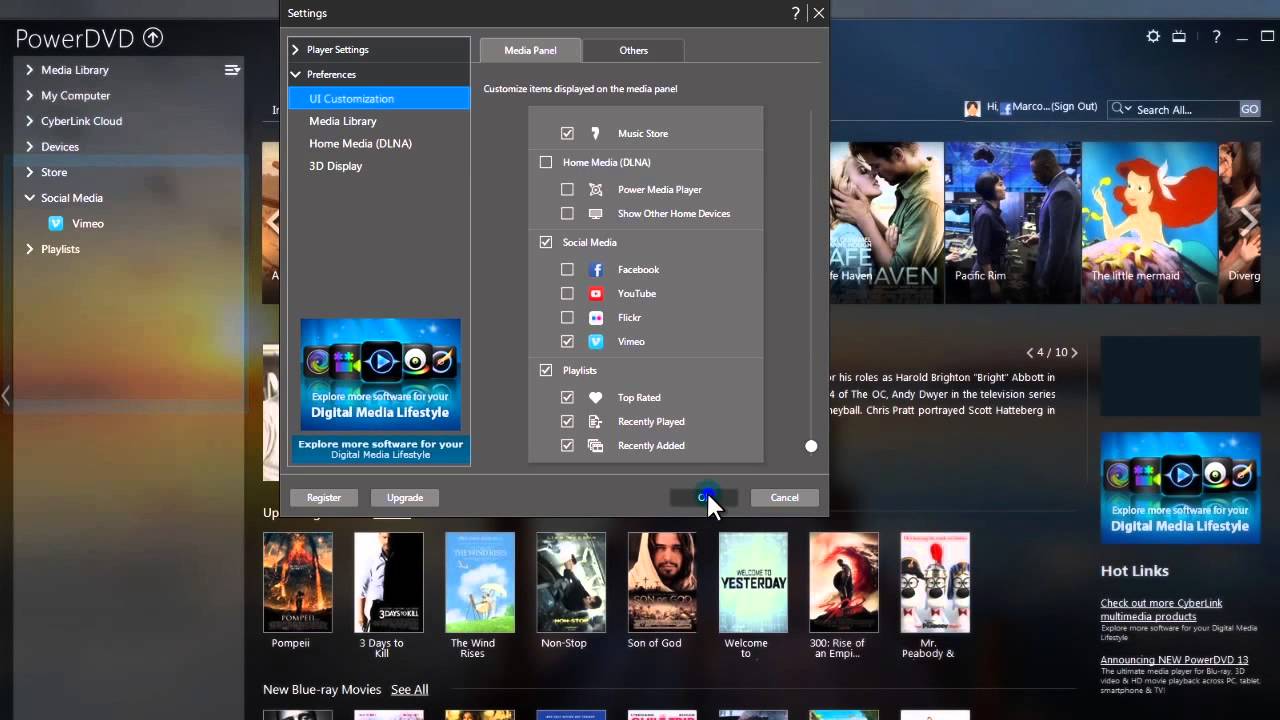Open PowerDVD settings gear icon
This screenshot has height=720, width=1280.
click(x=1153, y=36)
